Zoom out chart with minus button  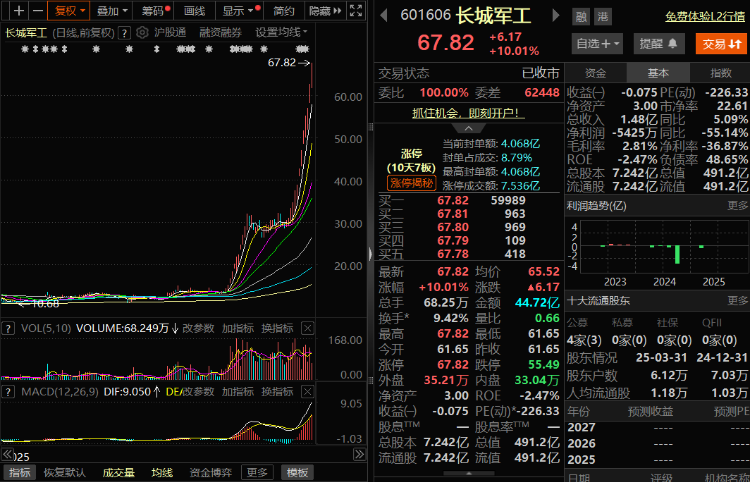pos(38,11)
